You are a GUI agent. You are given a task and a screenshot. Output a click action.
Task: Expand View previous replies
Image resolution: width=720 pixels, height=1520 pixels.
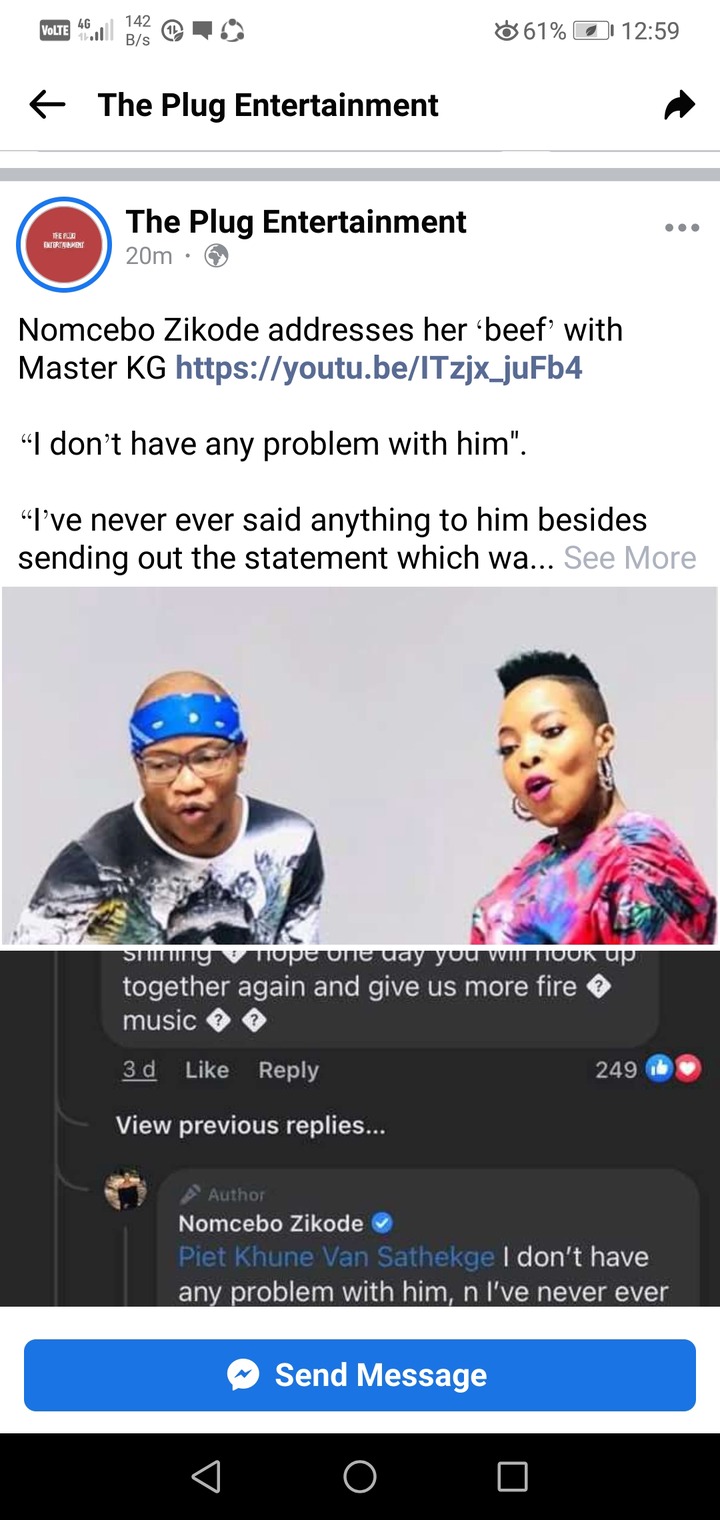pyautogui.click(x=250, y=1125)
